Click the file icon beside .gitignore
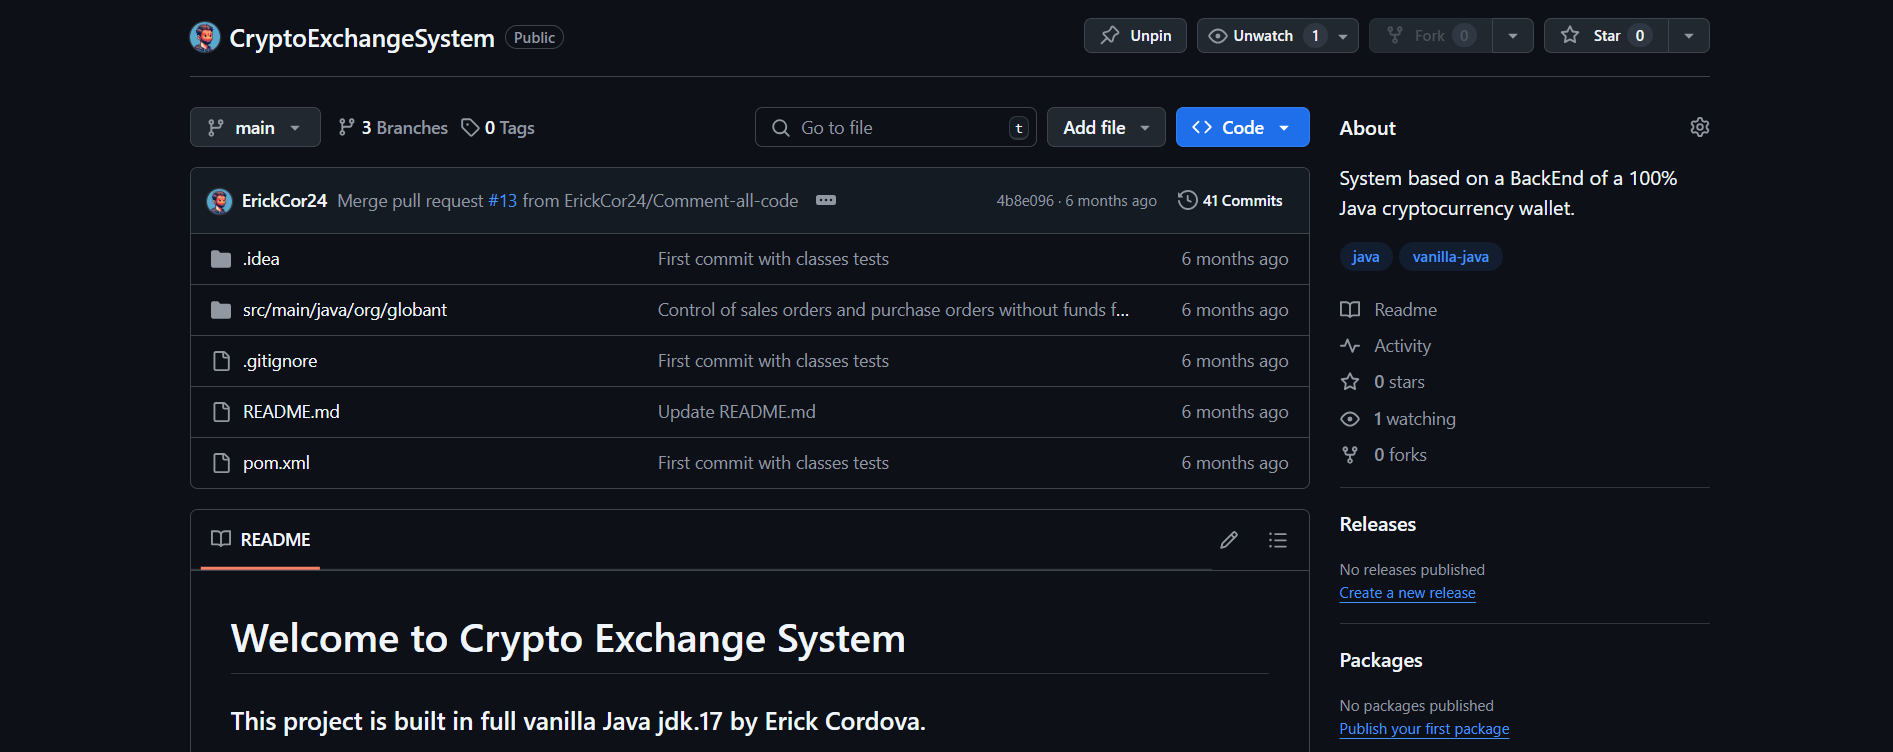1893x752 pixels. [x=221, y=361]
